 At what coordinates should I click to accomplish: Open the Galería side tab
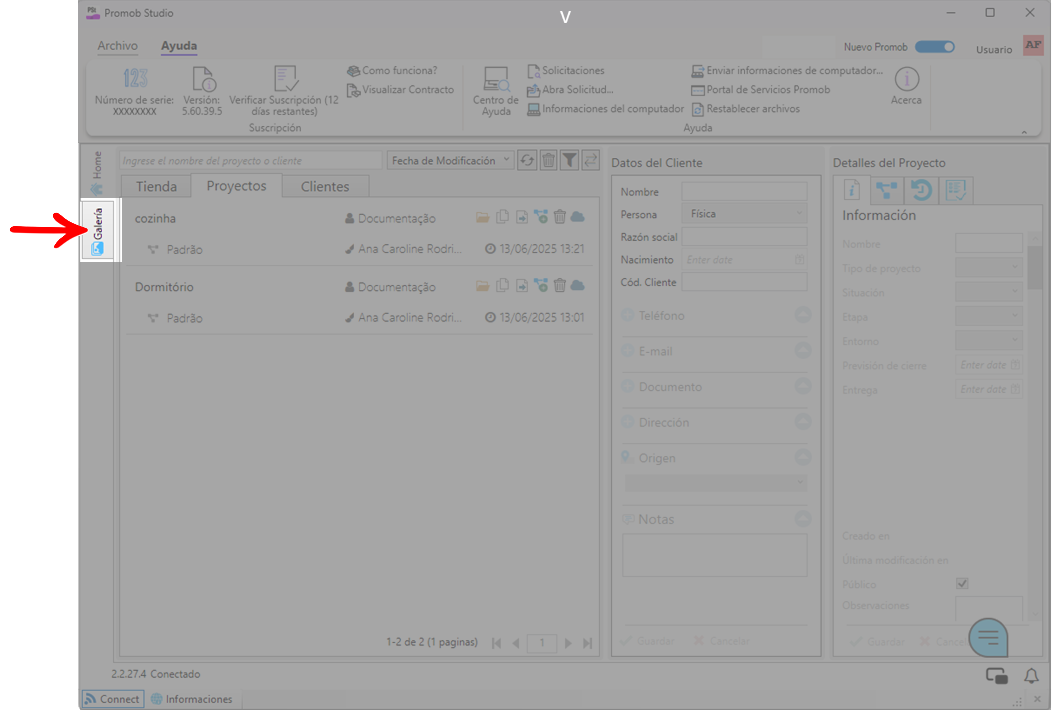[x=98, y=231]
